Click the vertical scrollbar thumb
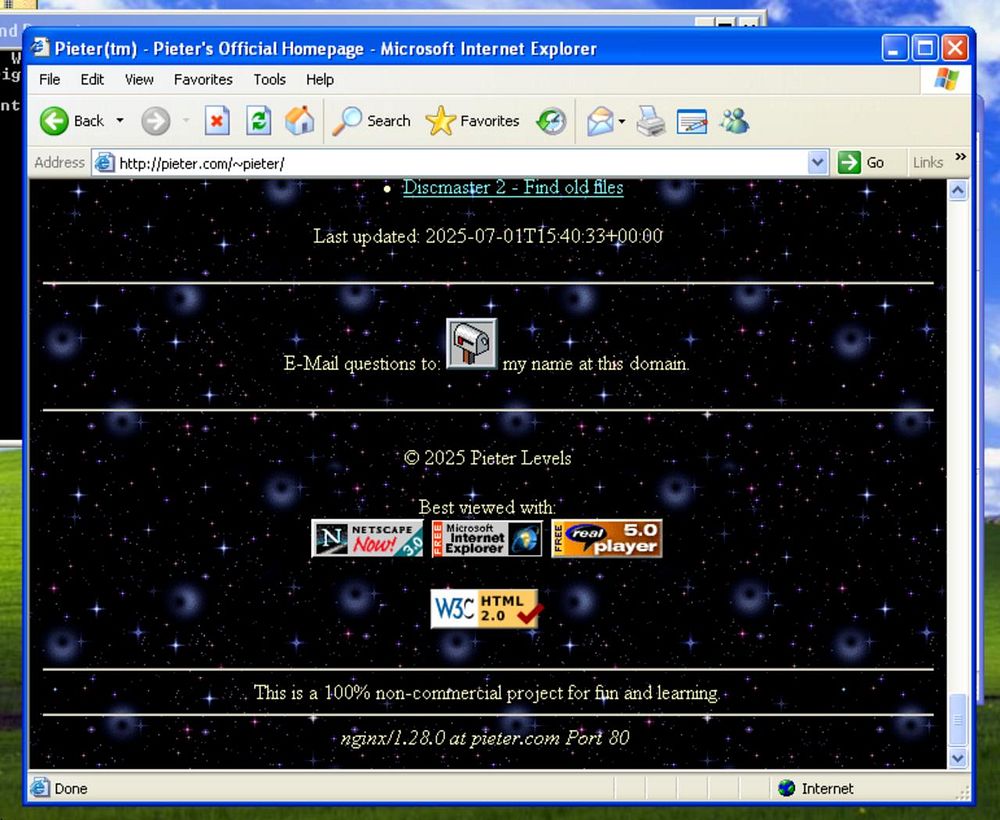The width and height of the screenshot is (1000, 820). [958, 719]
